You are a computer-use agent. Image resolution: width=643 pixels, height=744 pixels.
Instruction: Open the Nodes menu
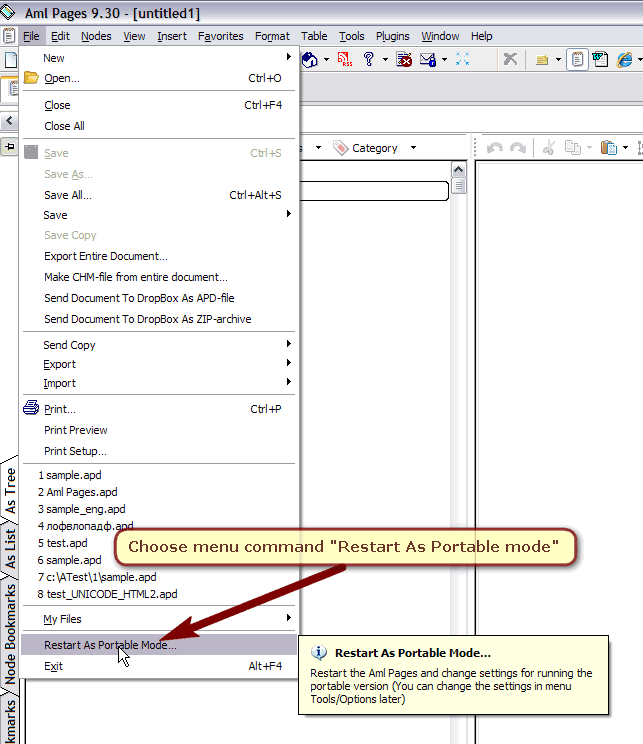(96, 36)
